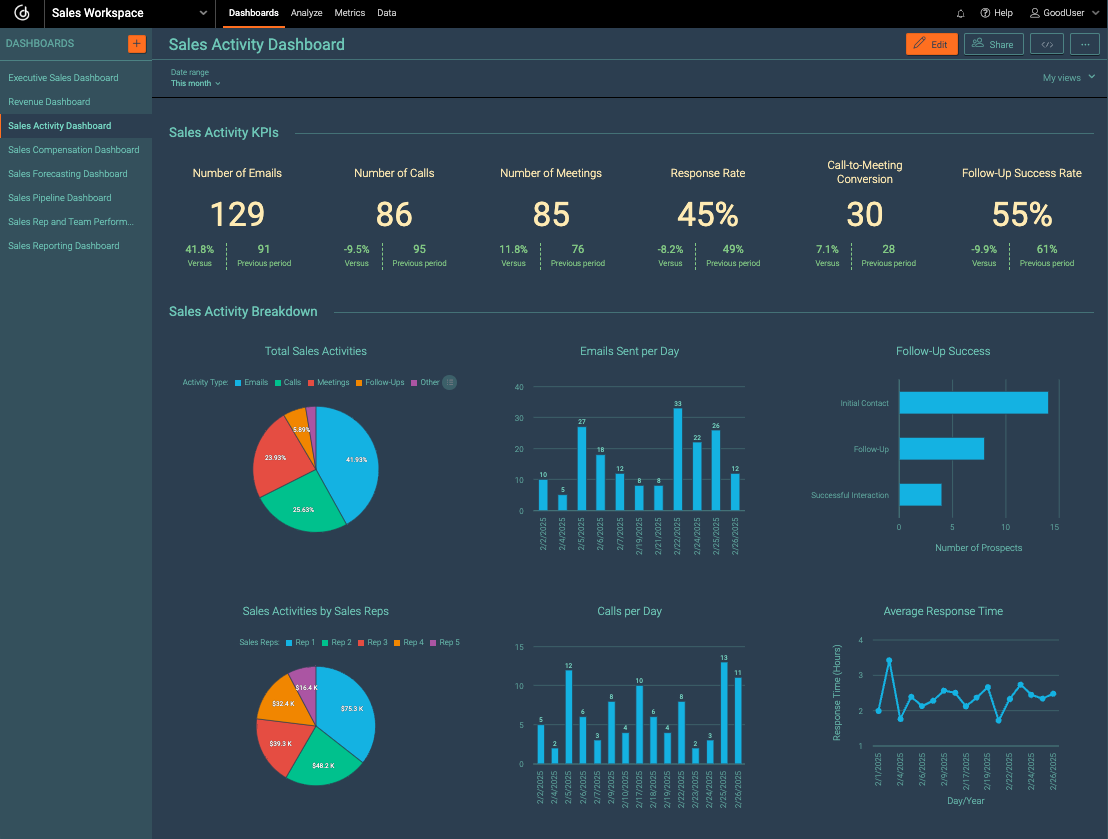Click the legend list icon next to Other
The width and height of the screenshot is (1108, 839).
[449, 382]
